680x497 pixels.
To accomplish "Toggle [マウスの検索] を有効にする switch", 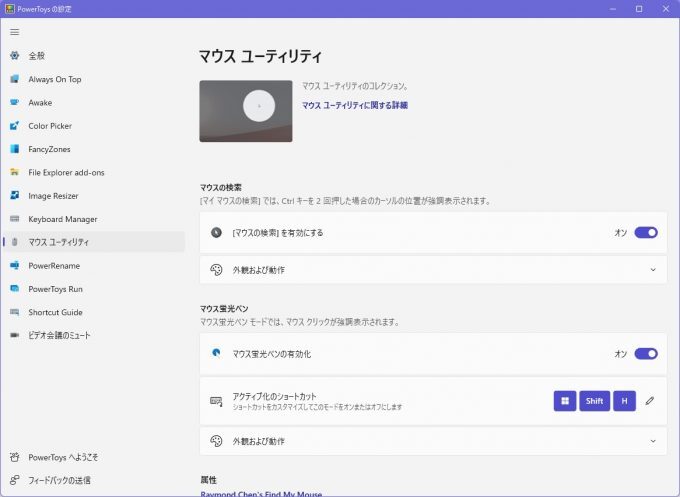I will pos(646,232).
